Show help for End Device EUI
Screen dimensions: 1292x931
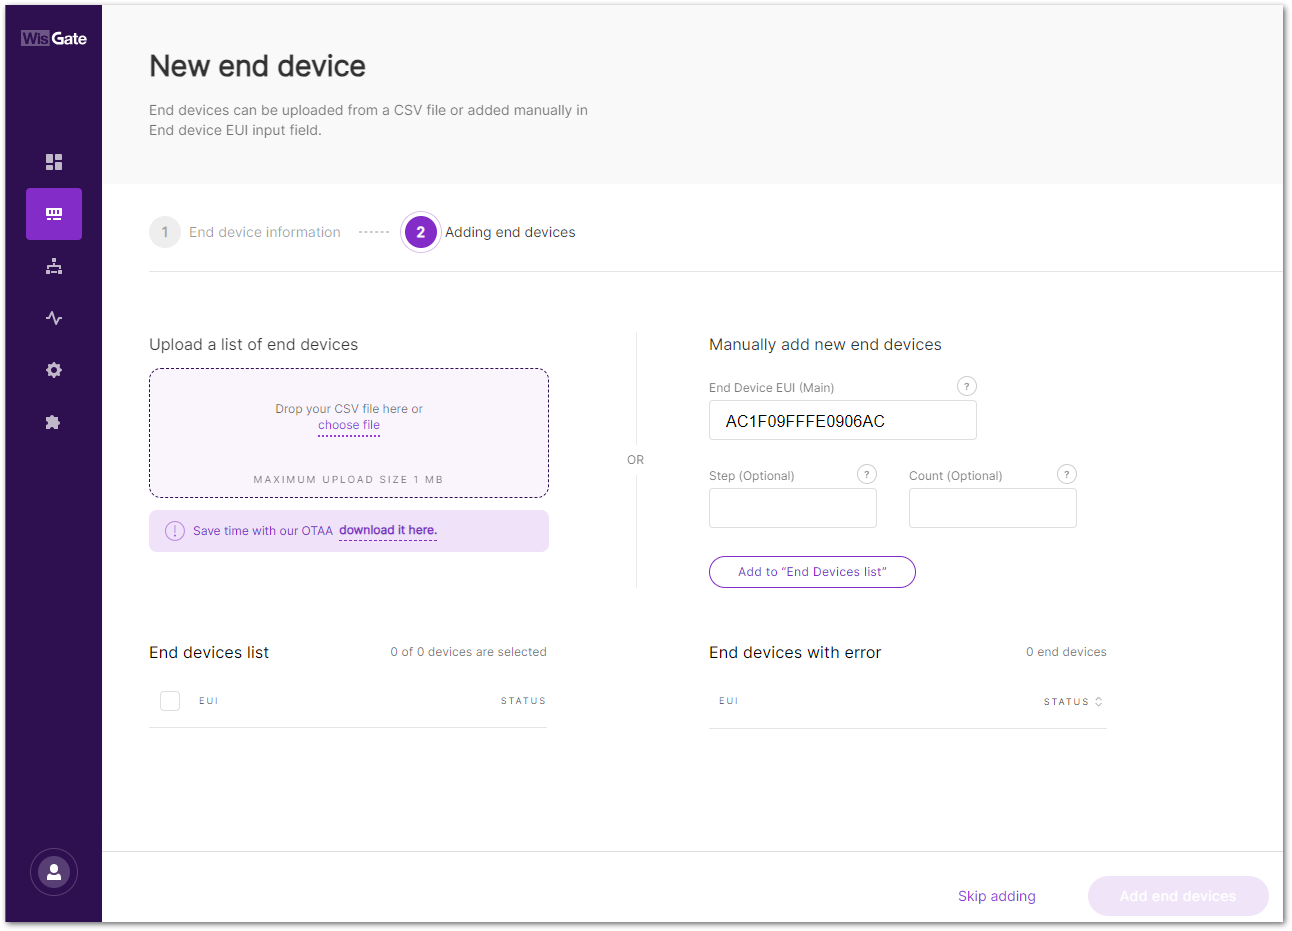pyautogui.click(x=967, y=386)
